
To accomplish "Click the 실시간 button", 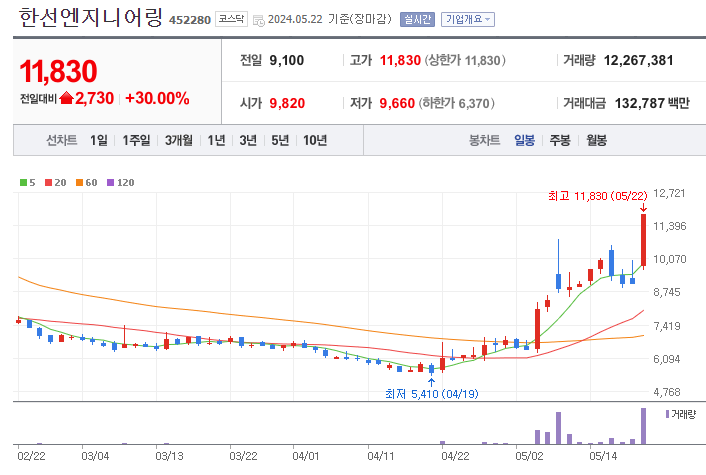I will tap(417, 19).
